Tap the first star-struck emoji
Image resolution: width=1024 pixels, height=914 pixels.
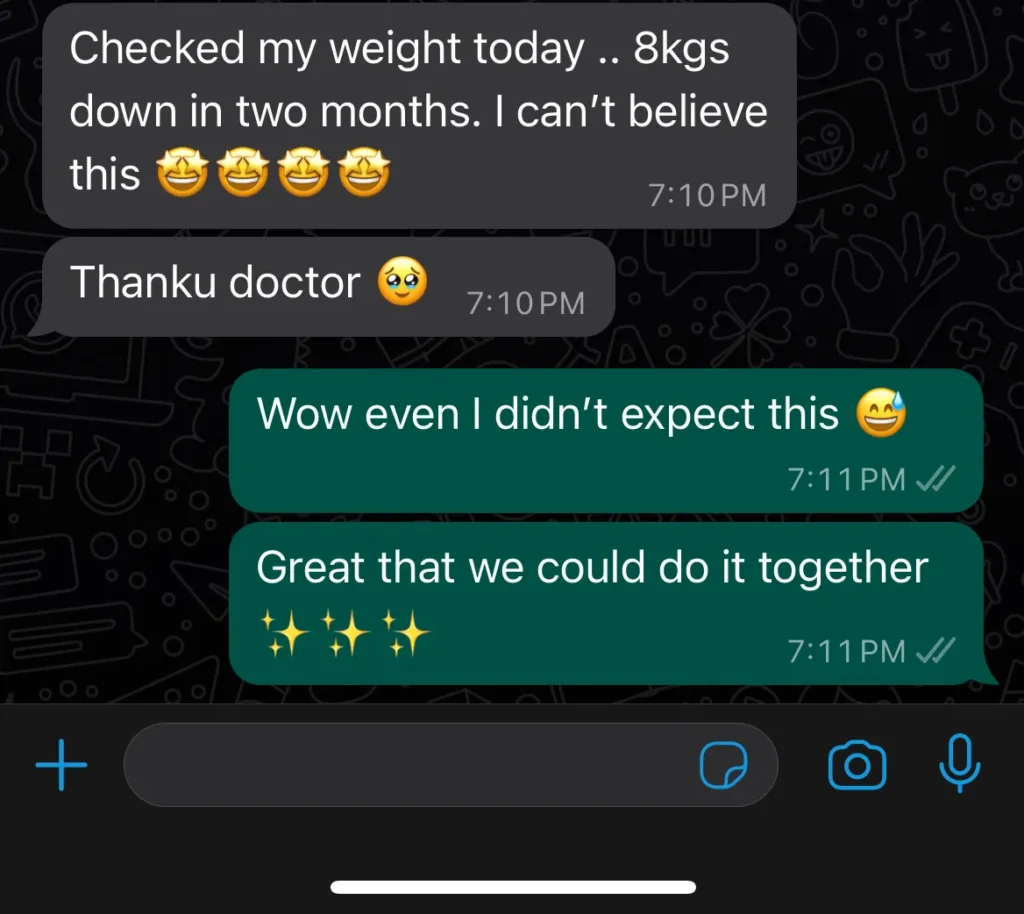tap(182, 172)
